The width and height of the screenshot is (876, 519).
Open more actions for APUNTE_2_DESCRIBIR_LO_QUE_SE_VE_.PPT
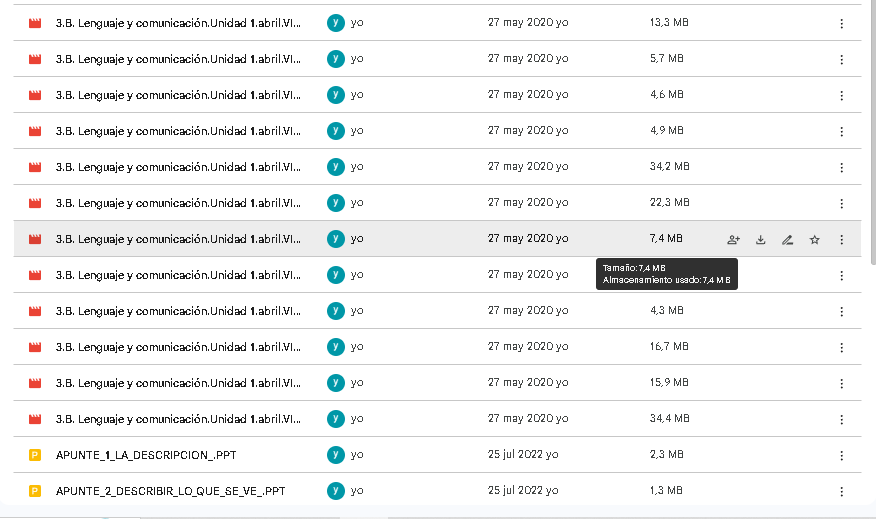point(841,492)
